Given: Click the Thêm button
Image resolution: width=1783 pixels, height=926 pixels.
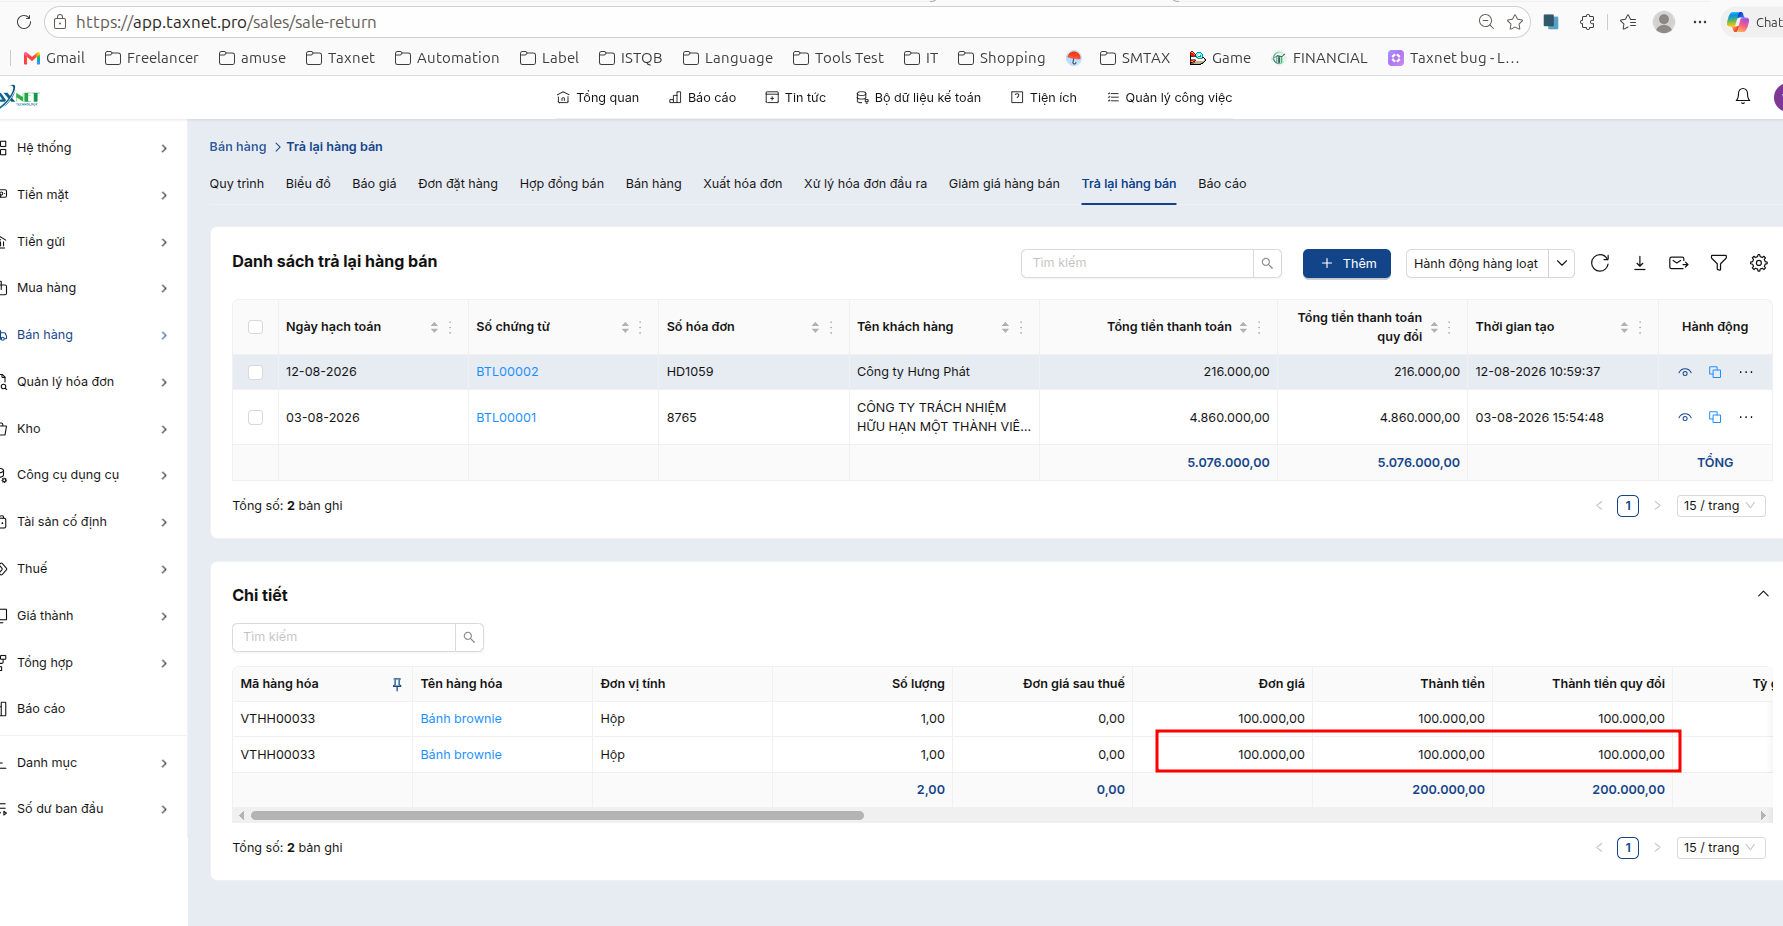Looking at the screenshot, I should click(1347, 264).
